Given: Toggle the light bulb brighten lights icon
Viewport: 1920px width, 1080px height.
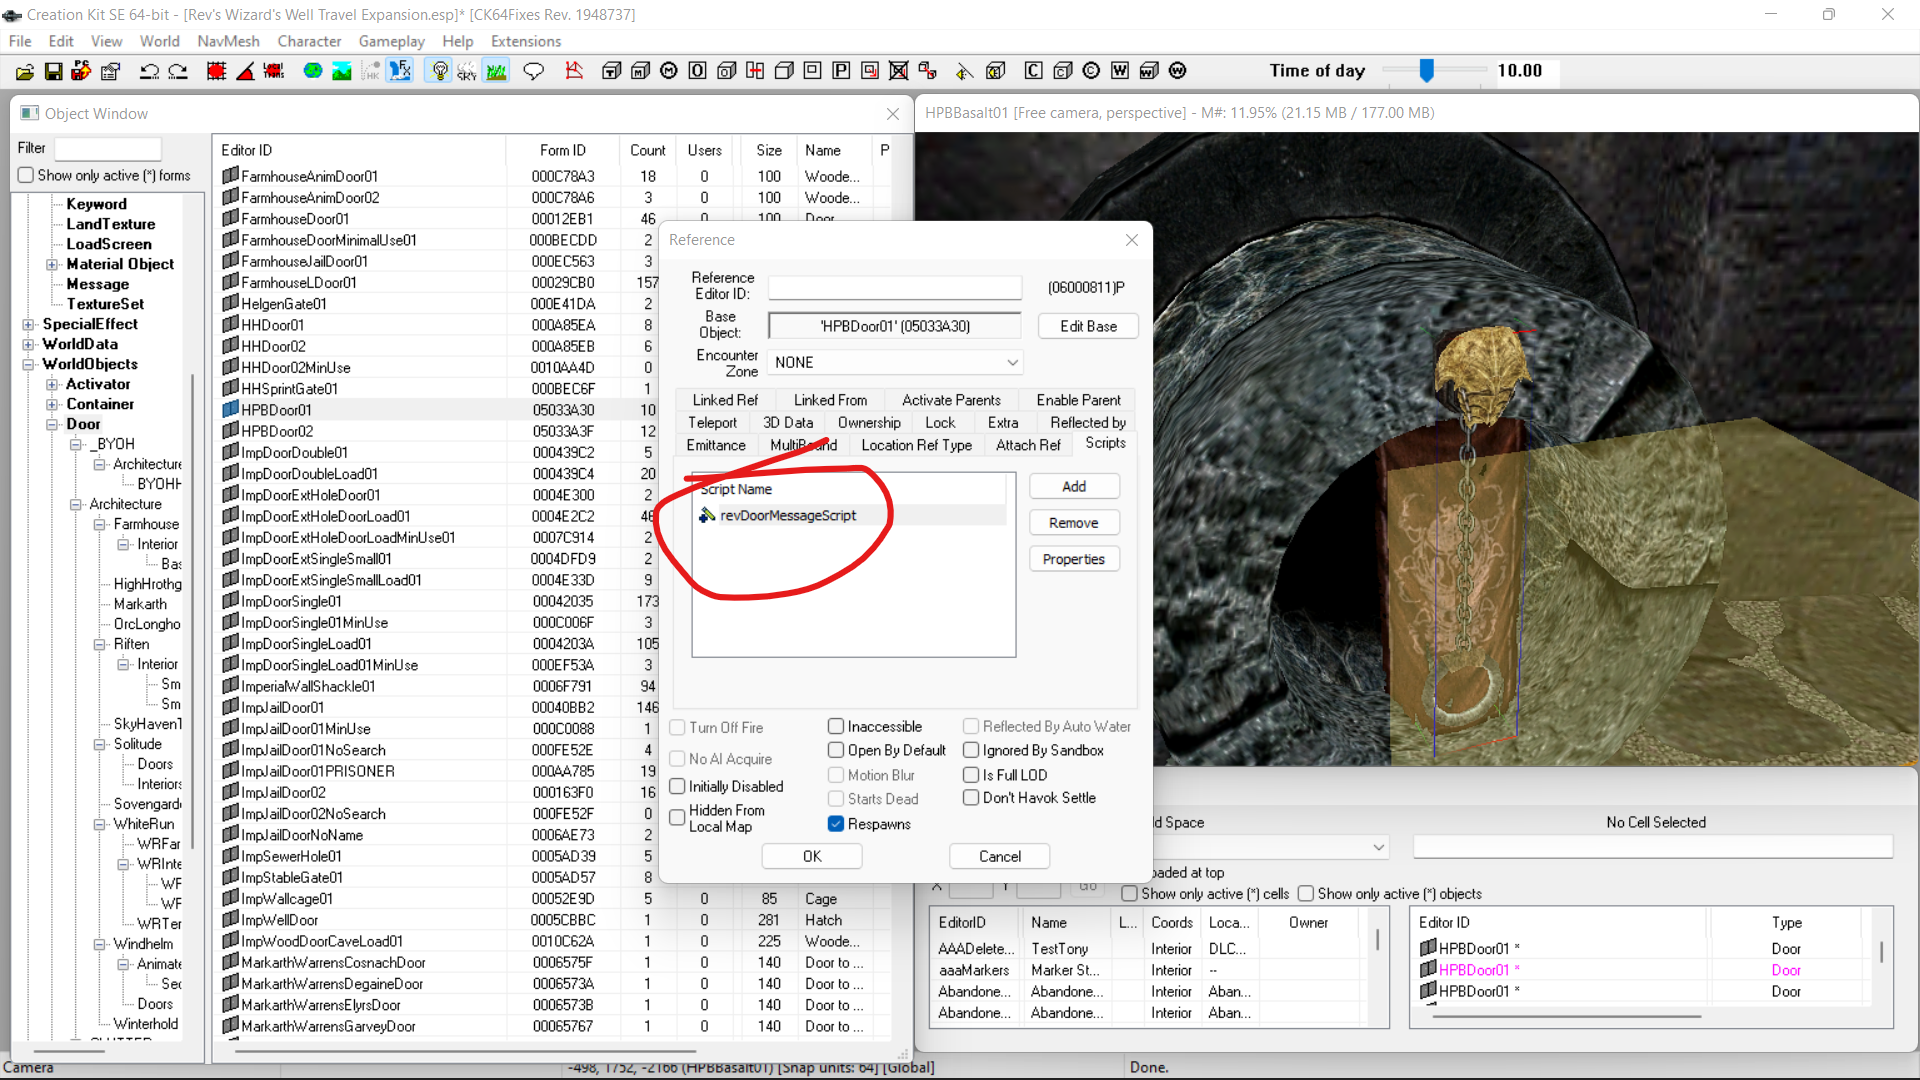Looking at the screenshot, I should coord(439,71).
